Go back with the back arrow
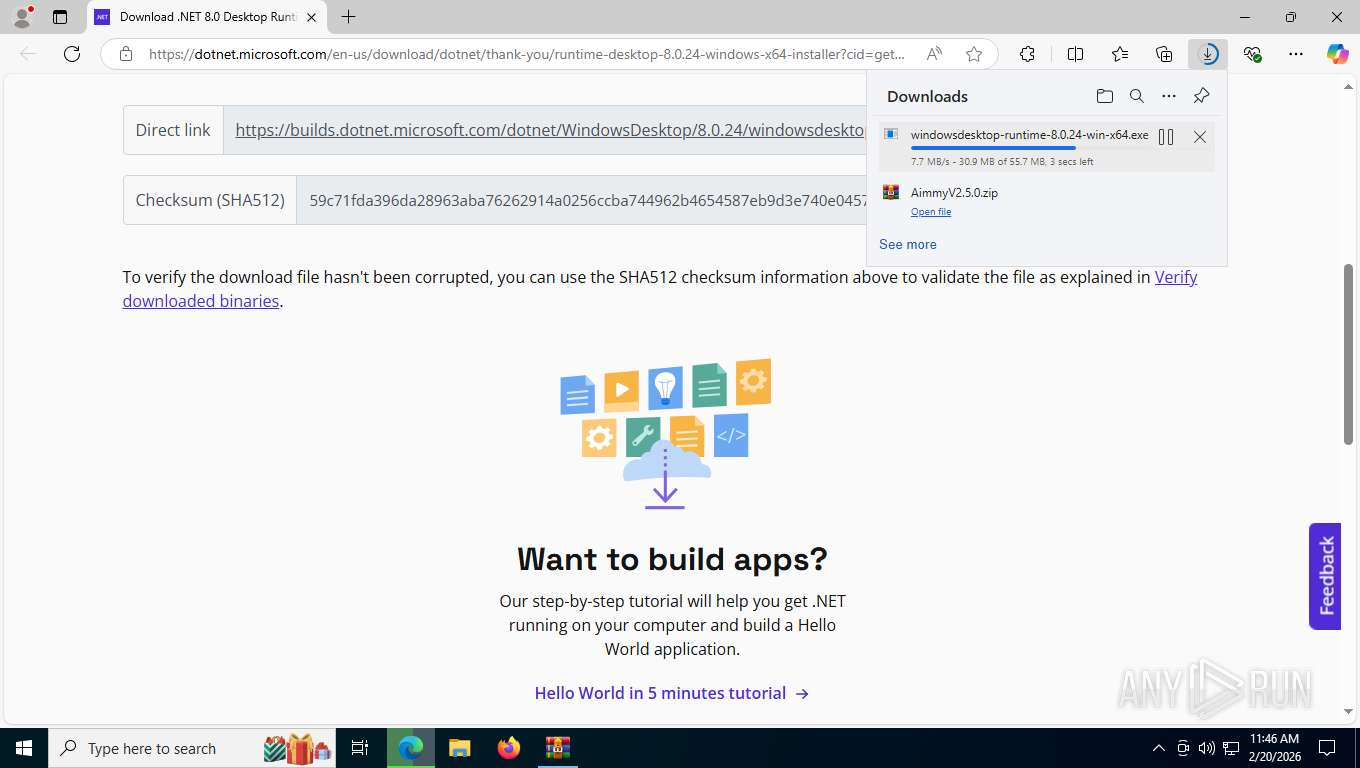The height and width of the screenshot is (768, 1360). (28, 54)
